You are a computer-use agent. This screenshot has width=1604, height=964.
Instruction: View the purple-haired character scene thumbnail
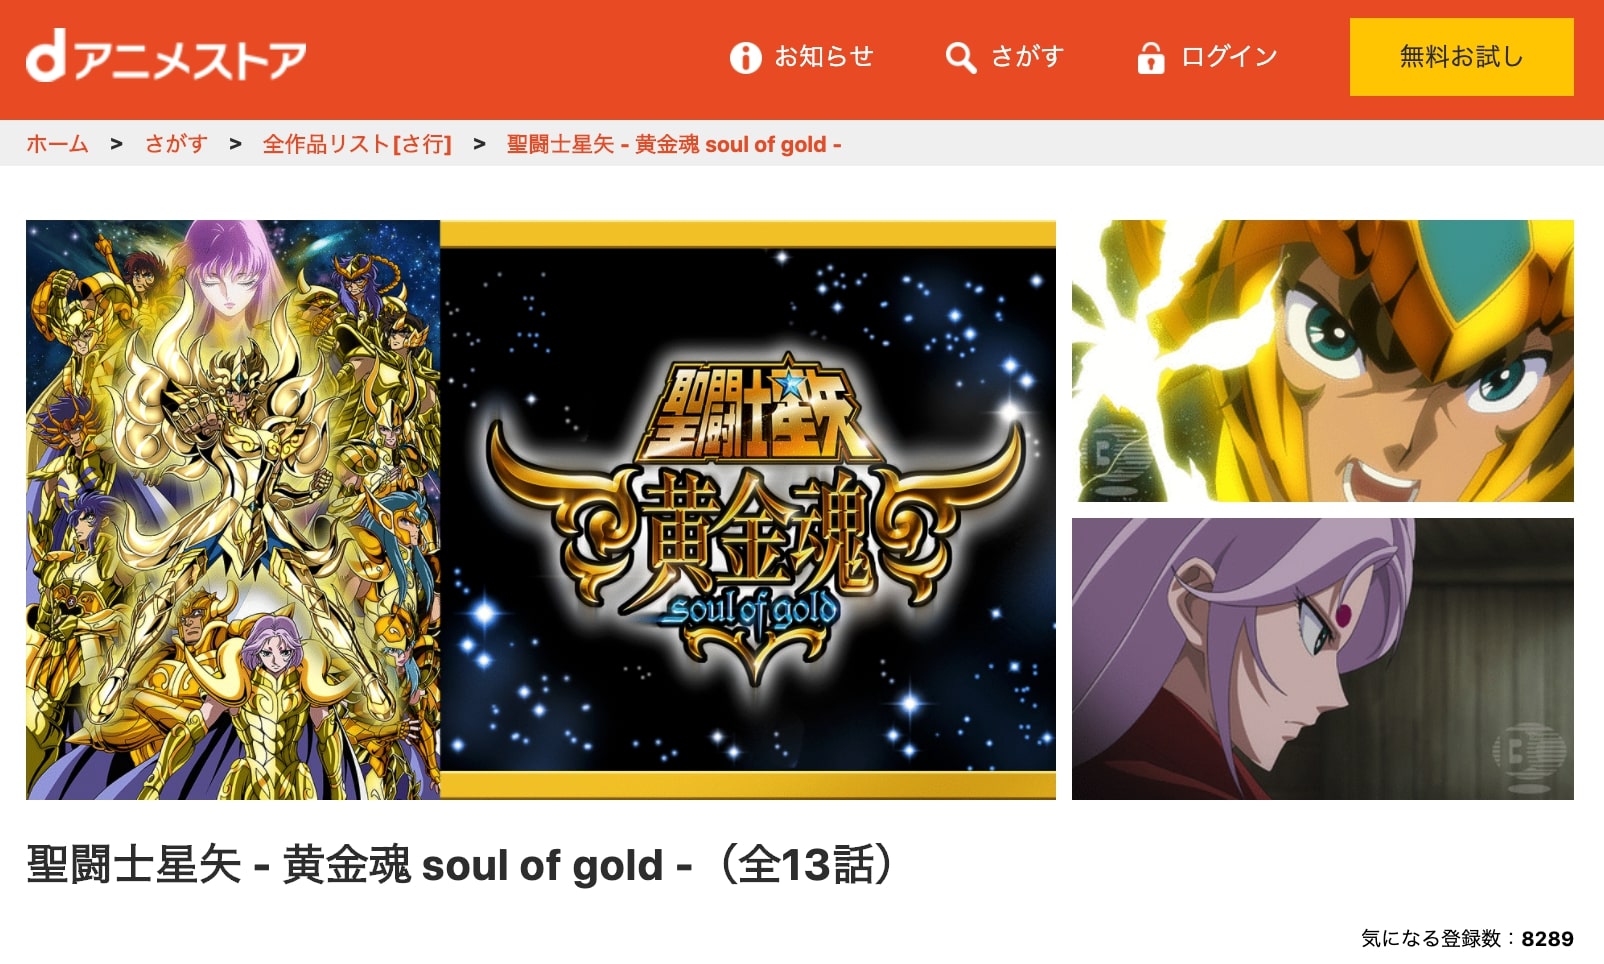coord(1323,659)
